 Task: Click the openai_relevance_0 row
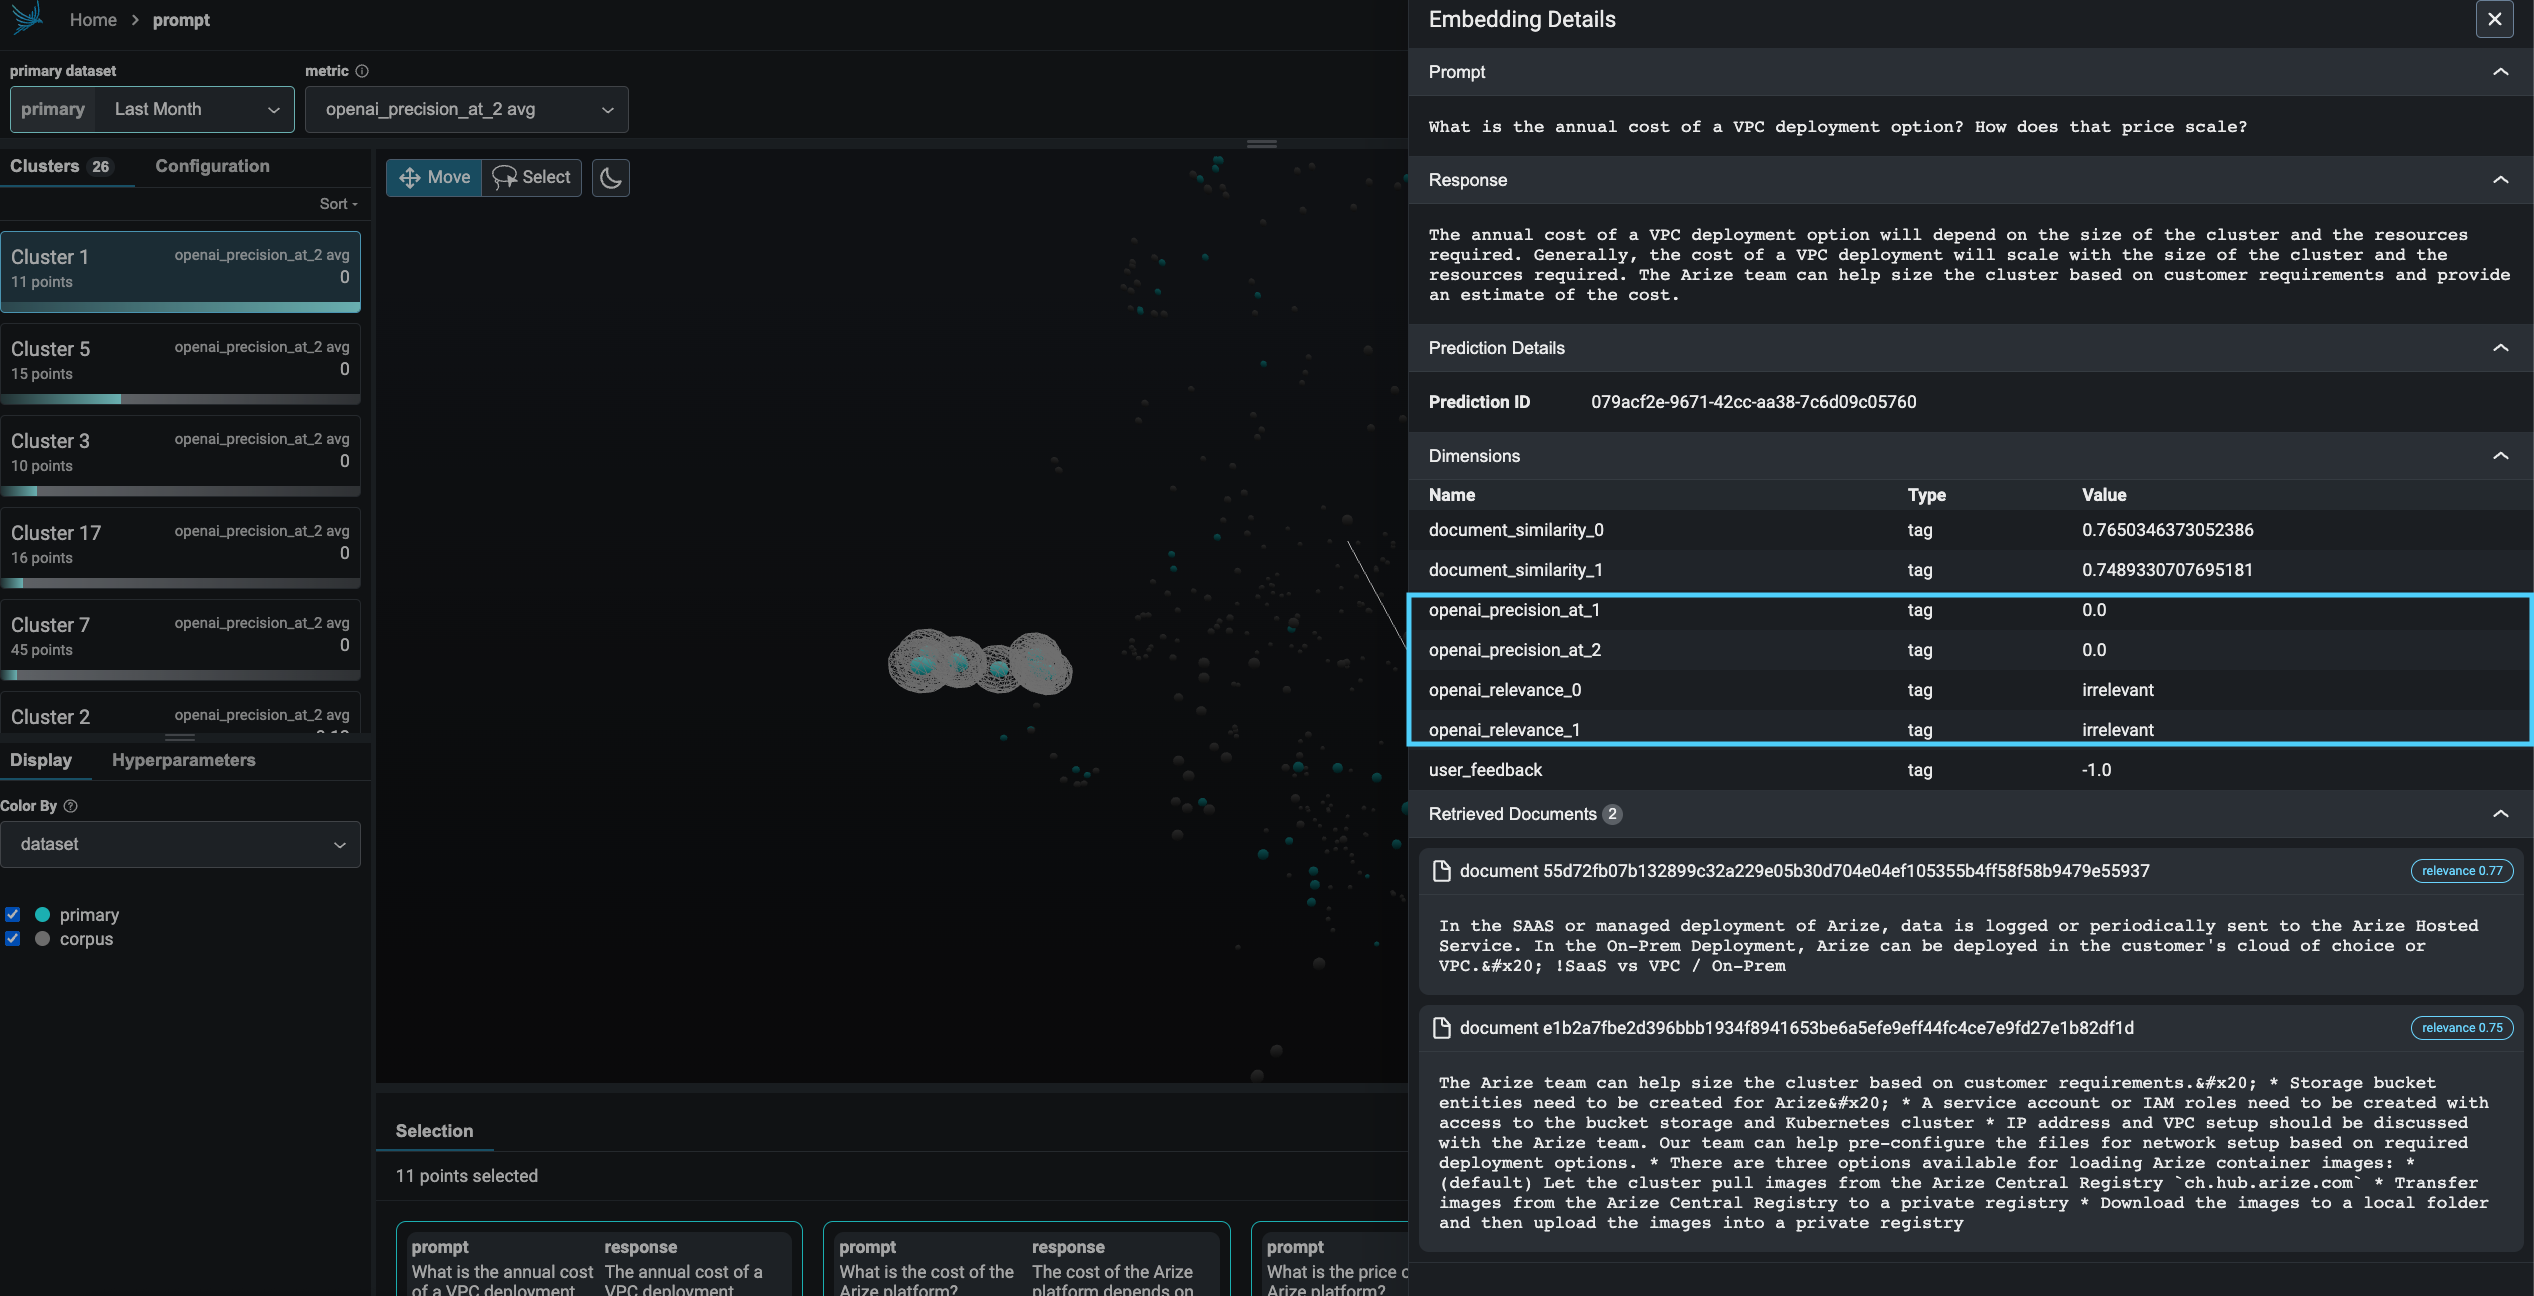[x=1970, y=690]
